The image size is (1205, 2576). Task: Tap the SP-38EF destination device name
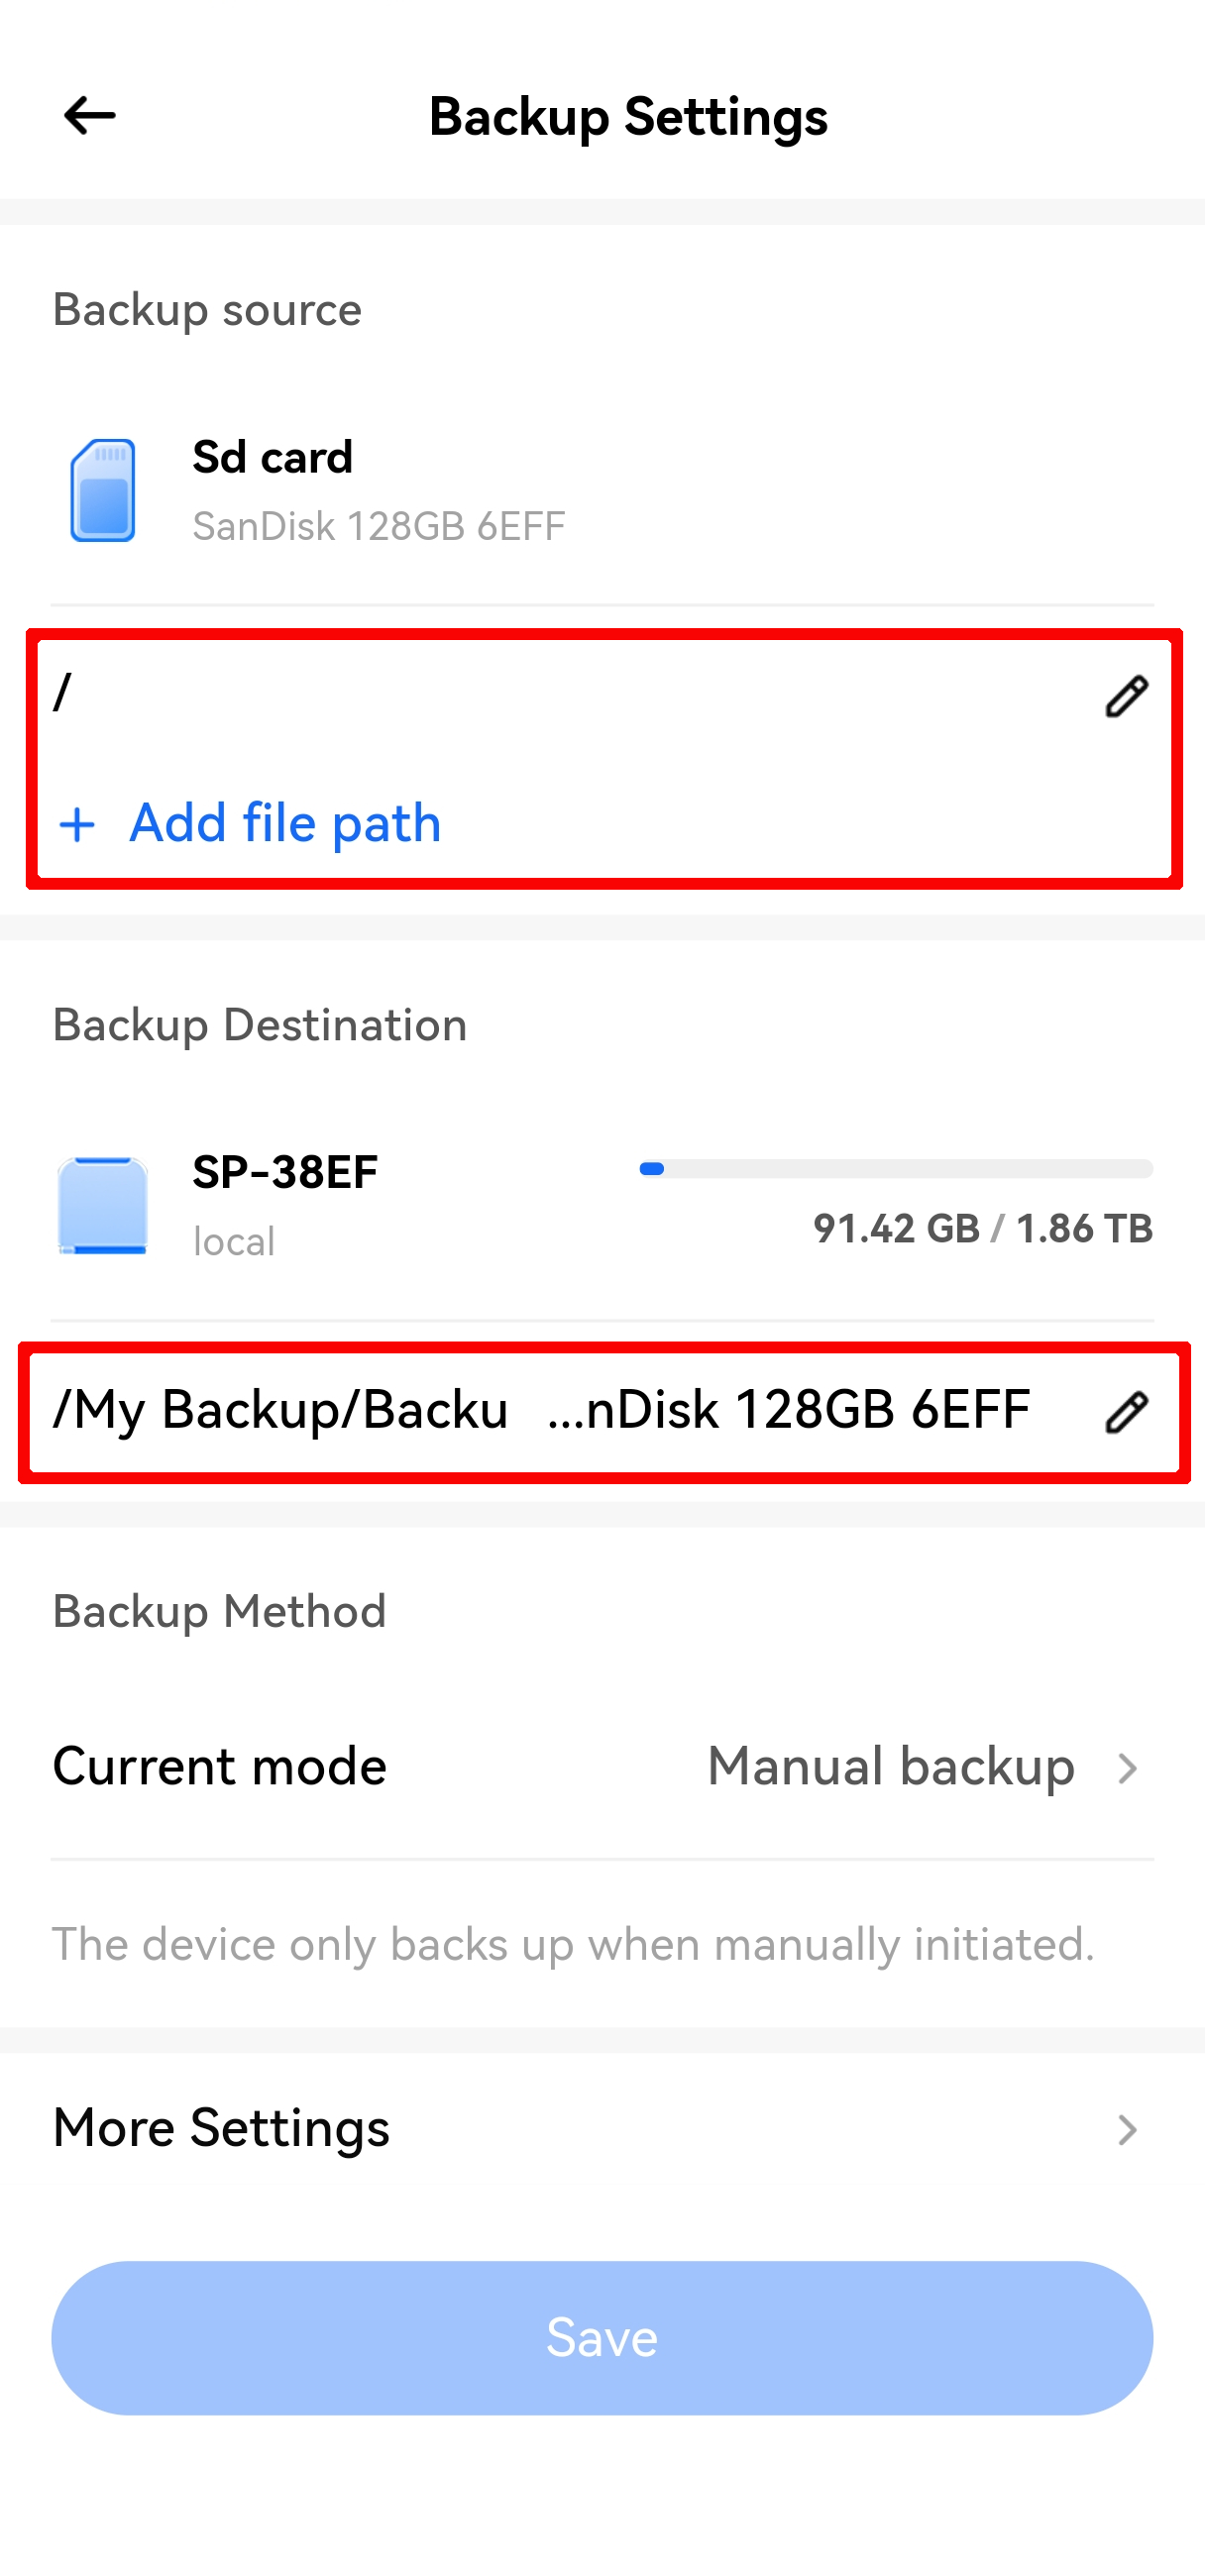coord(285,1171)
